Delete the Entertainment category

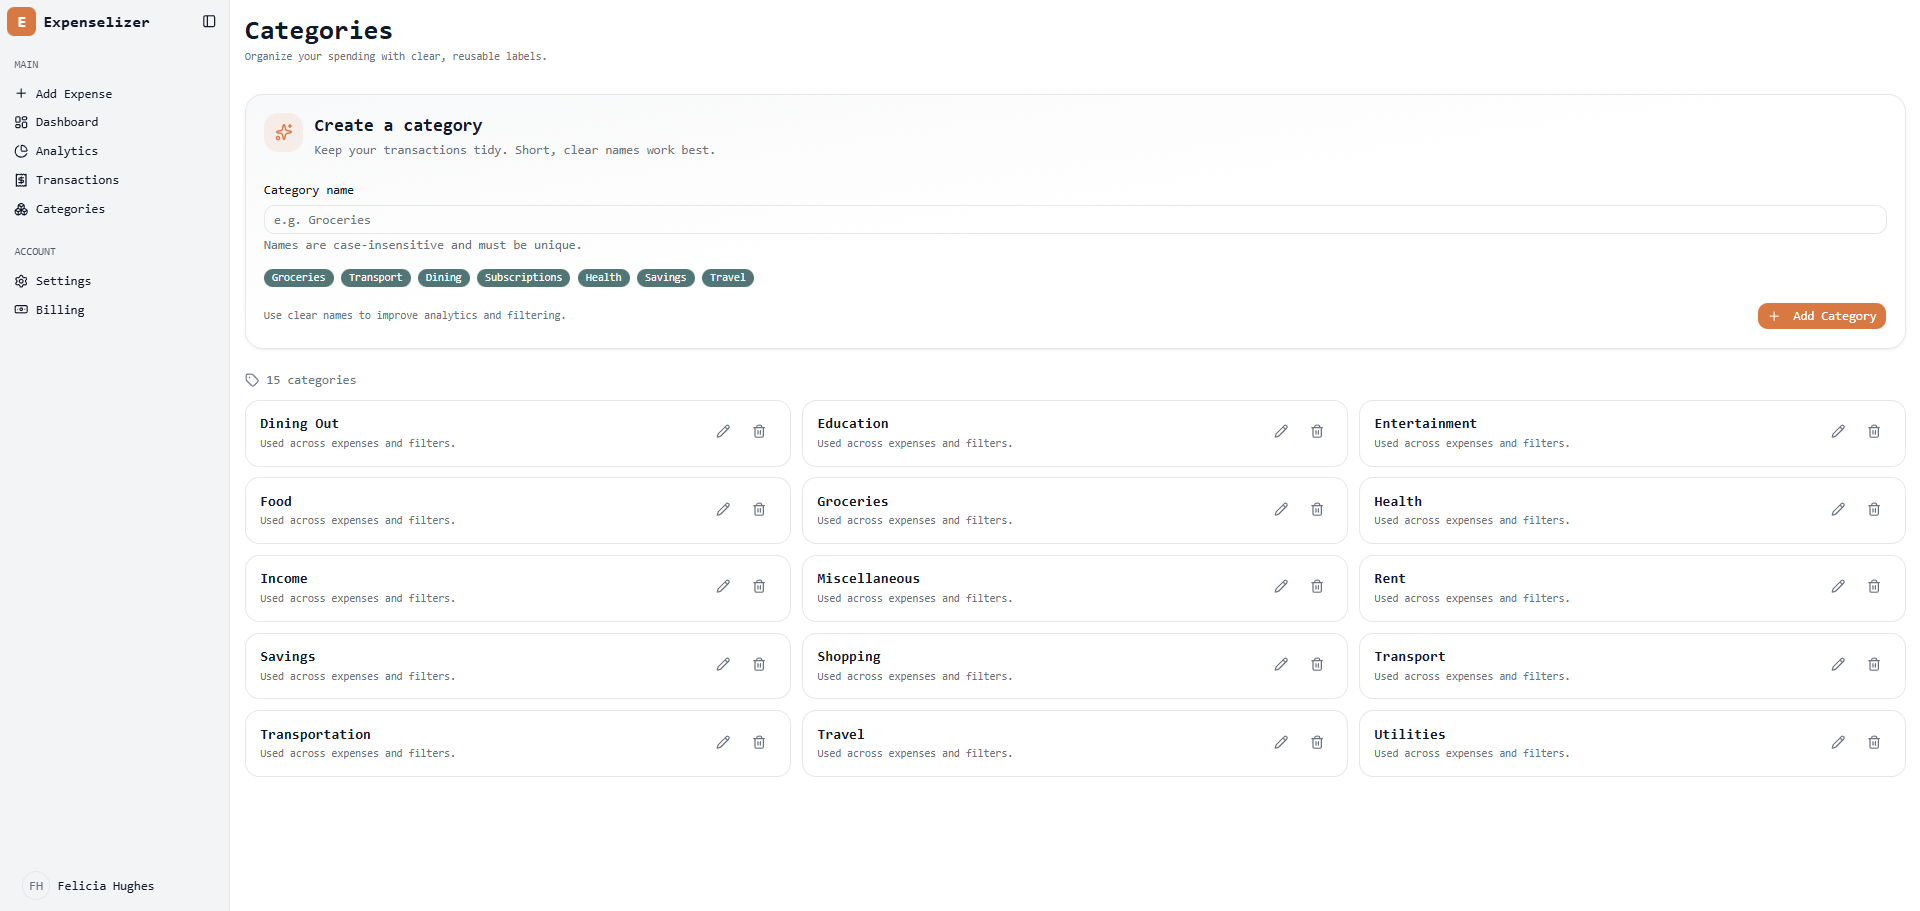point(1874,432)
